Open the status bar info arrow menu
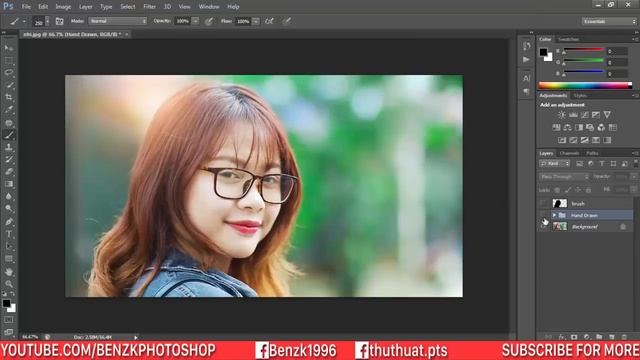The height and width of the screenshot is (360, 640). click(x=136, y=337)
